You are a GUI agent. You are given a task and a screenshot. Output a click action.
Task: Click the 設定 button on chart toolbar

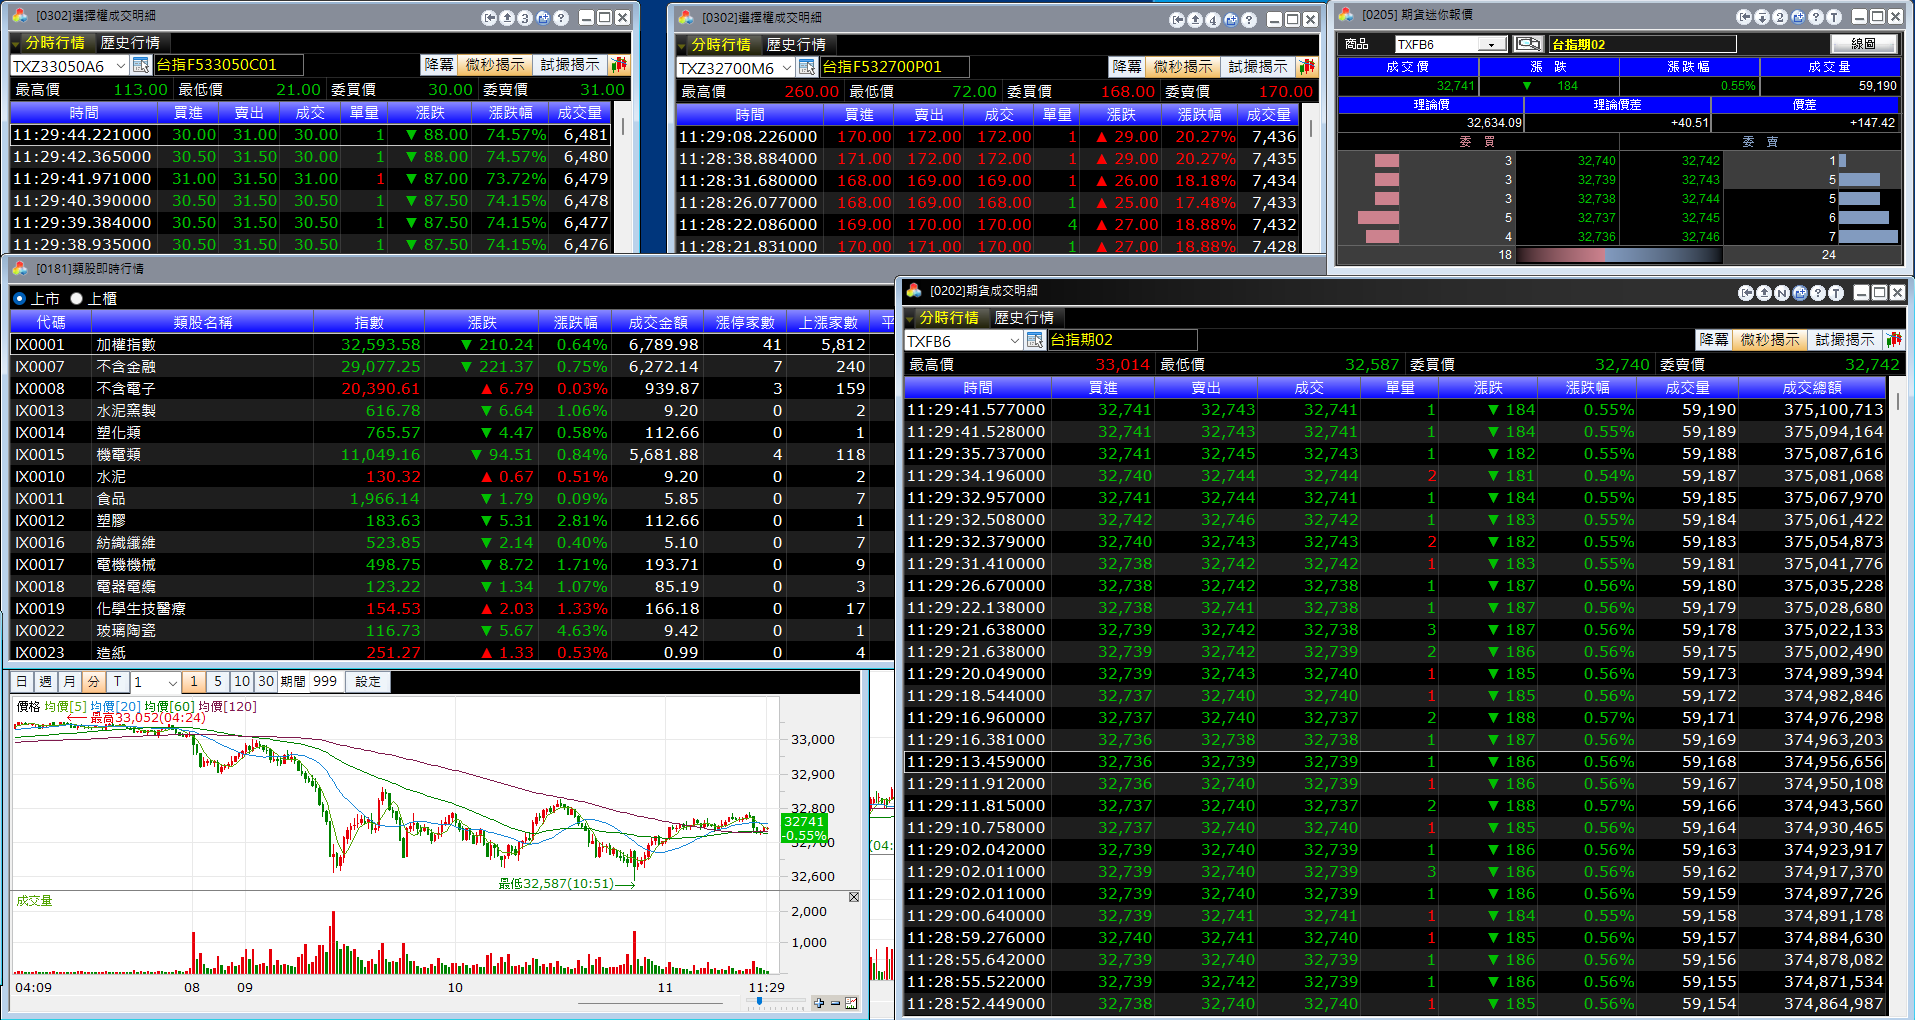click(x=368, y=682)
